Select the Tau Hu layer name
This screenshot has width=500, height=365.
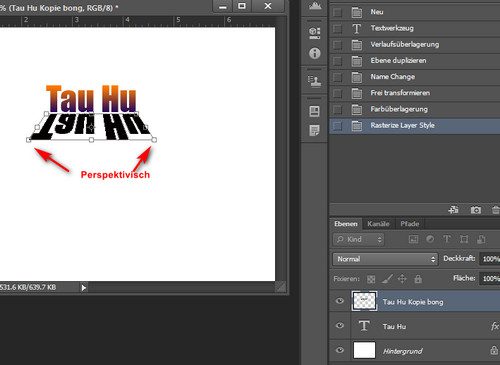pyautogui.click(x=394, y=326)
